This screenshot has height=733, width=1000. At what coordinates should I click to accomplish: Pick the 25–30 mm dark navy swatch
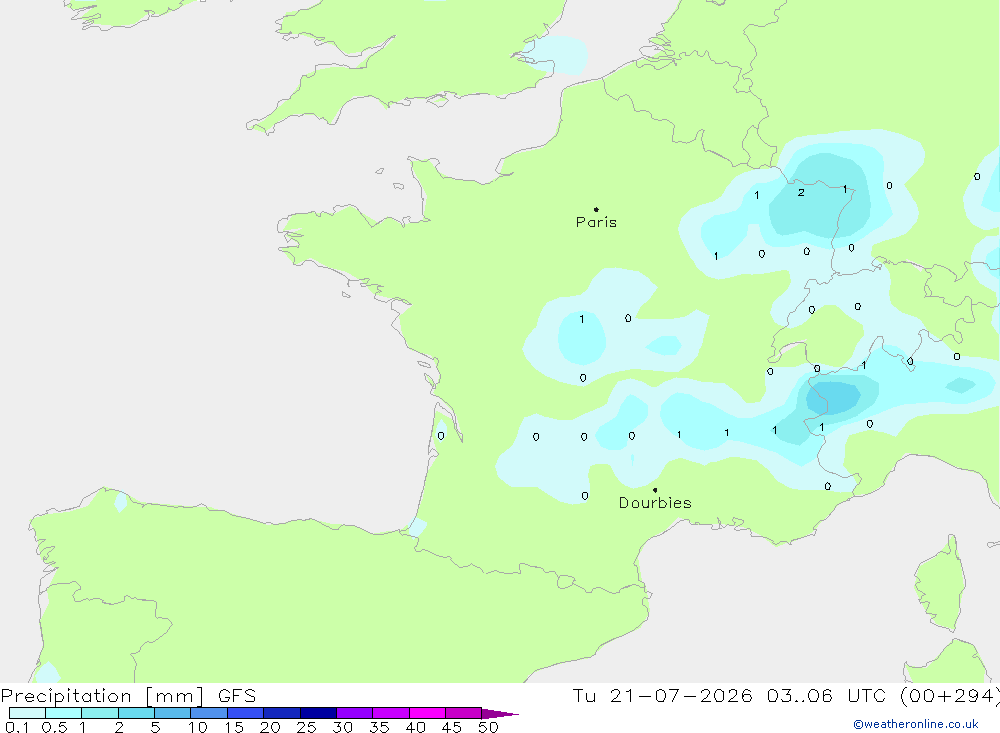318,713
